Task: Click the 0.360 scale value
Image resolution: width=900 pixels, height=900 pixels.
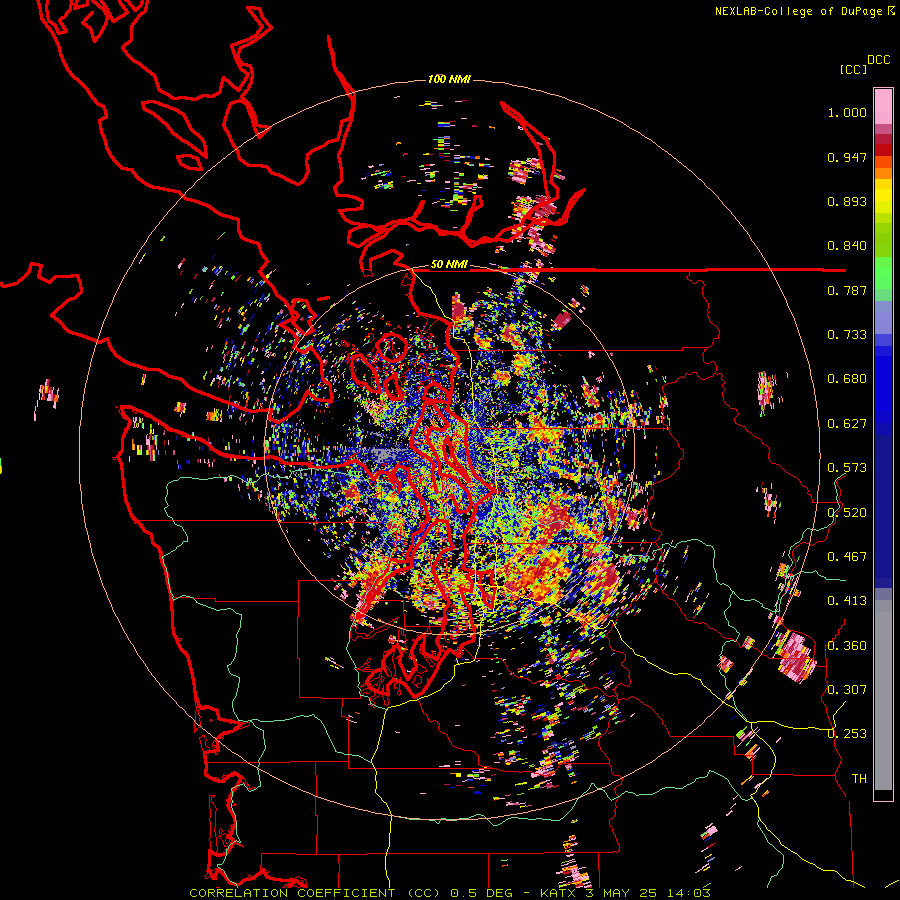Action: click(847, 646)
